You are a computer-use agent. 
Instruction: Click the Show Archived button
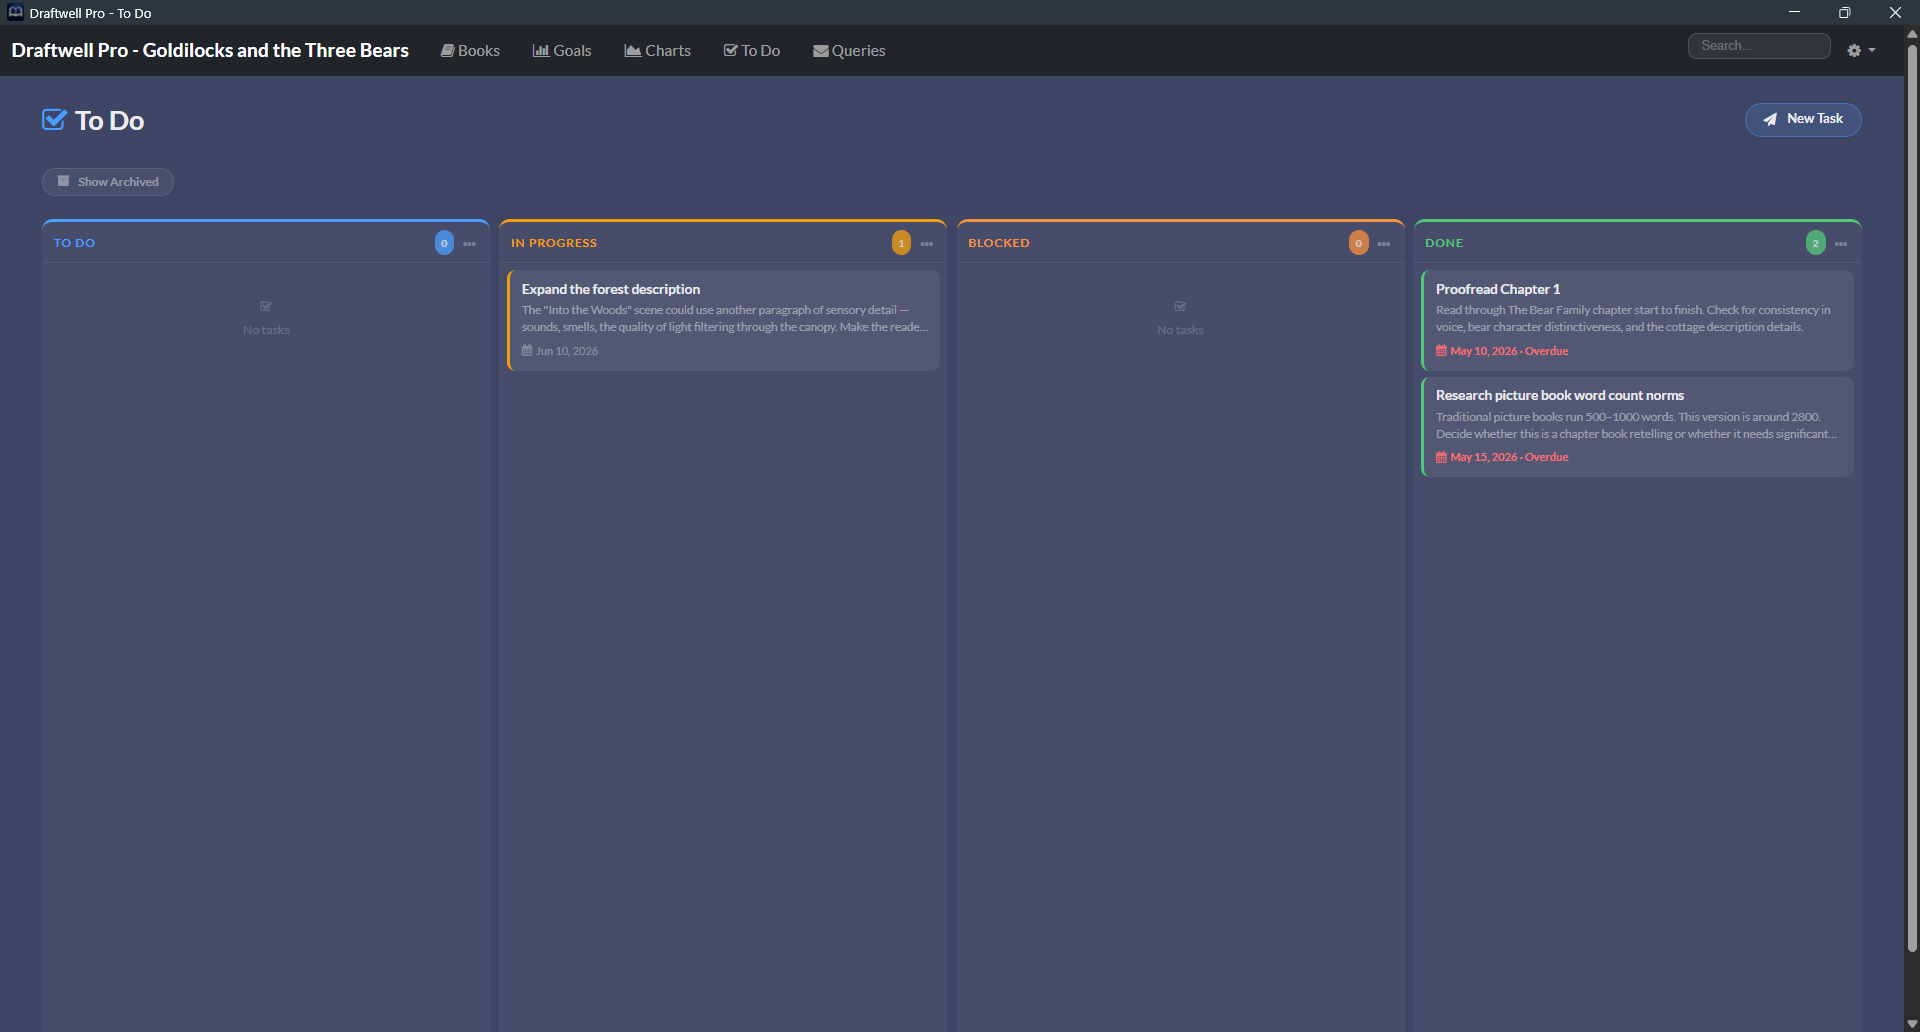coord(108,182)
